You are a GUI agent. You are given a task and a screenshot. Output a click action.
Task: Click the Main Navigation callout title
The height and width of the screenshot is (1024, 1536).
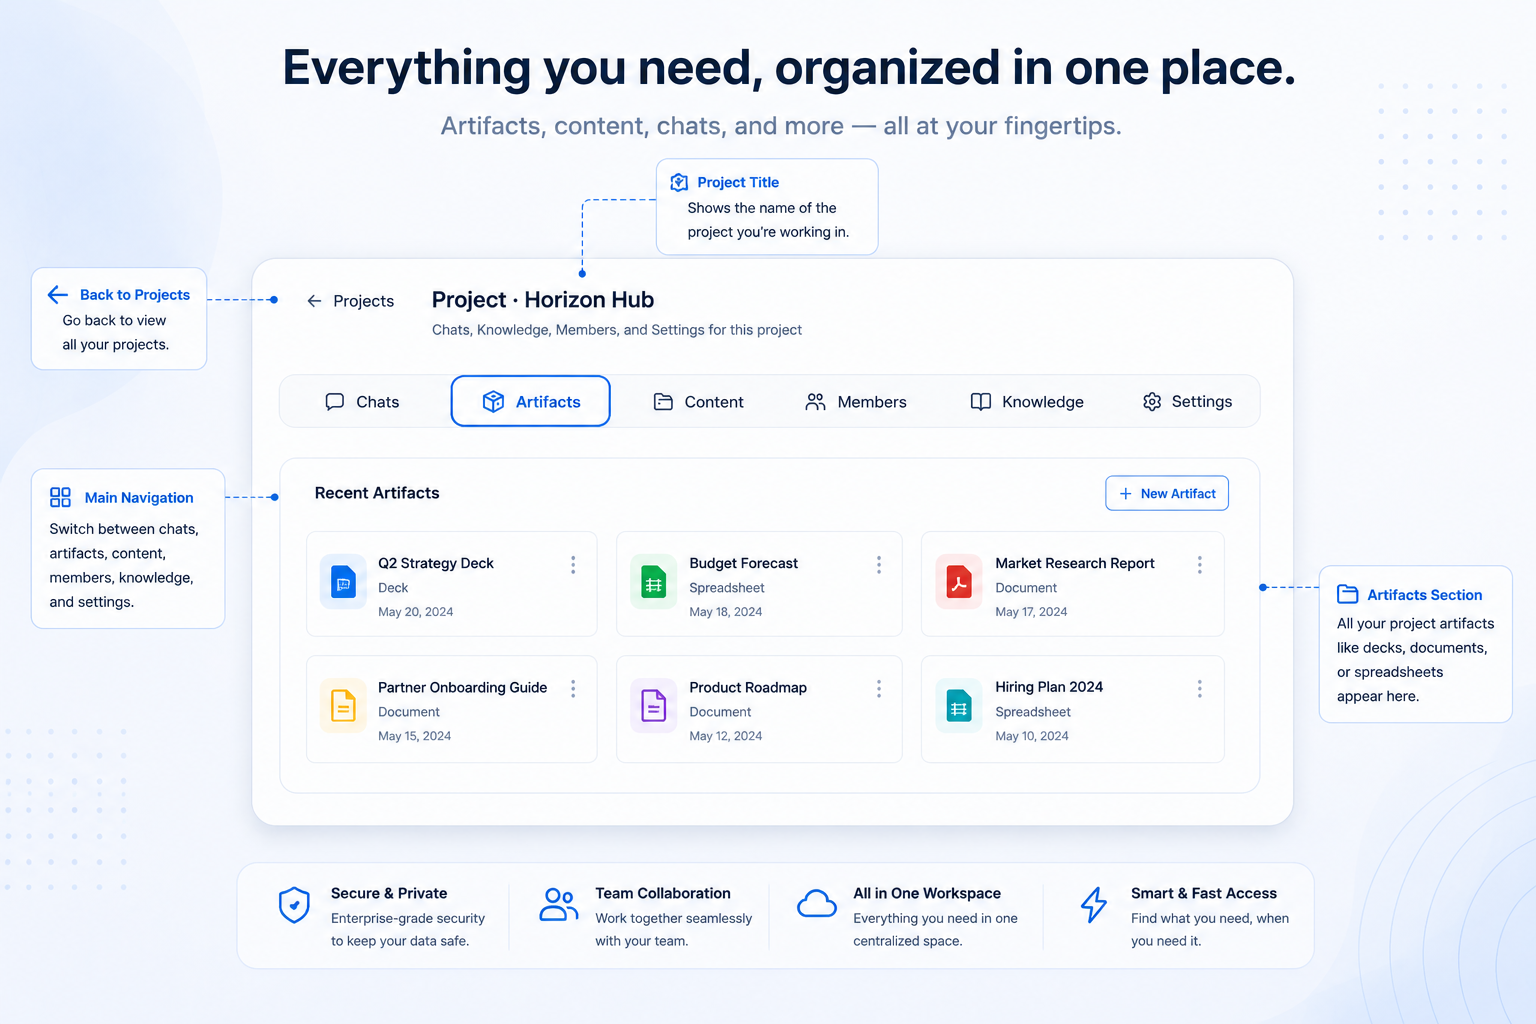click(139, 498)
